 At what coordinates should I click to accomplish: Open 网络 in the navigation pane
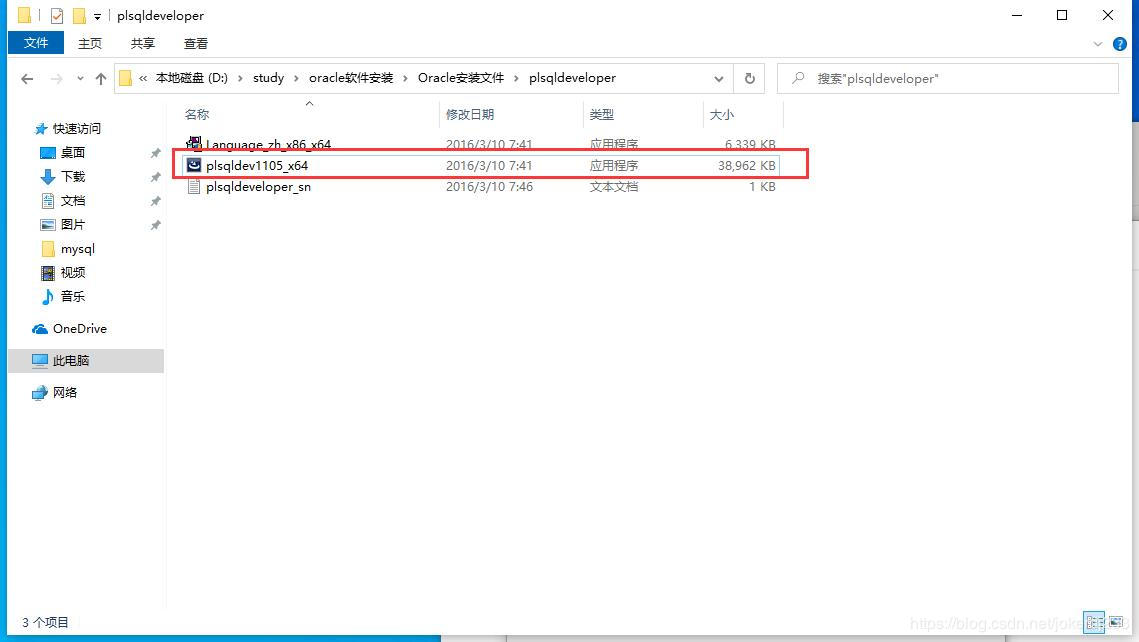[64, 392]
